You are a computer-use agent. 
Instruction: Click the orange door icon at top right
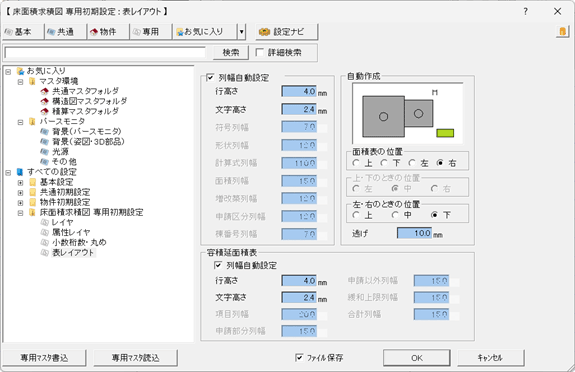[562, 32]
